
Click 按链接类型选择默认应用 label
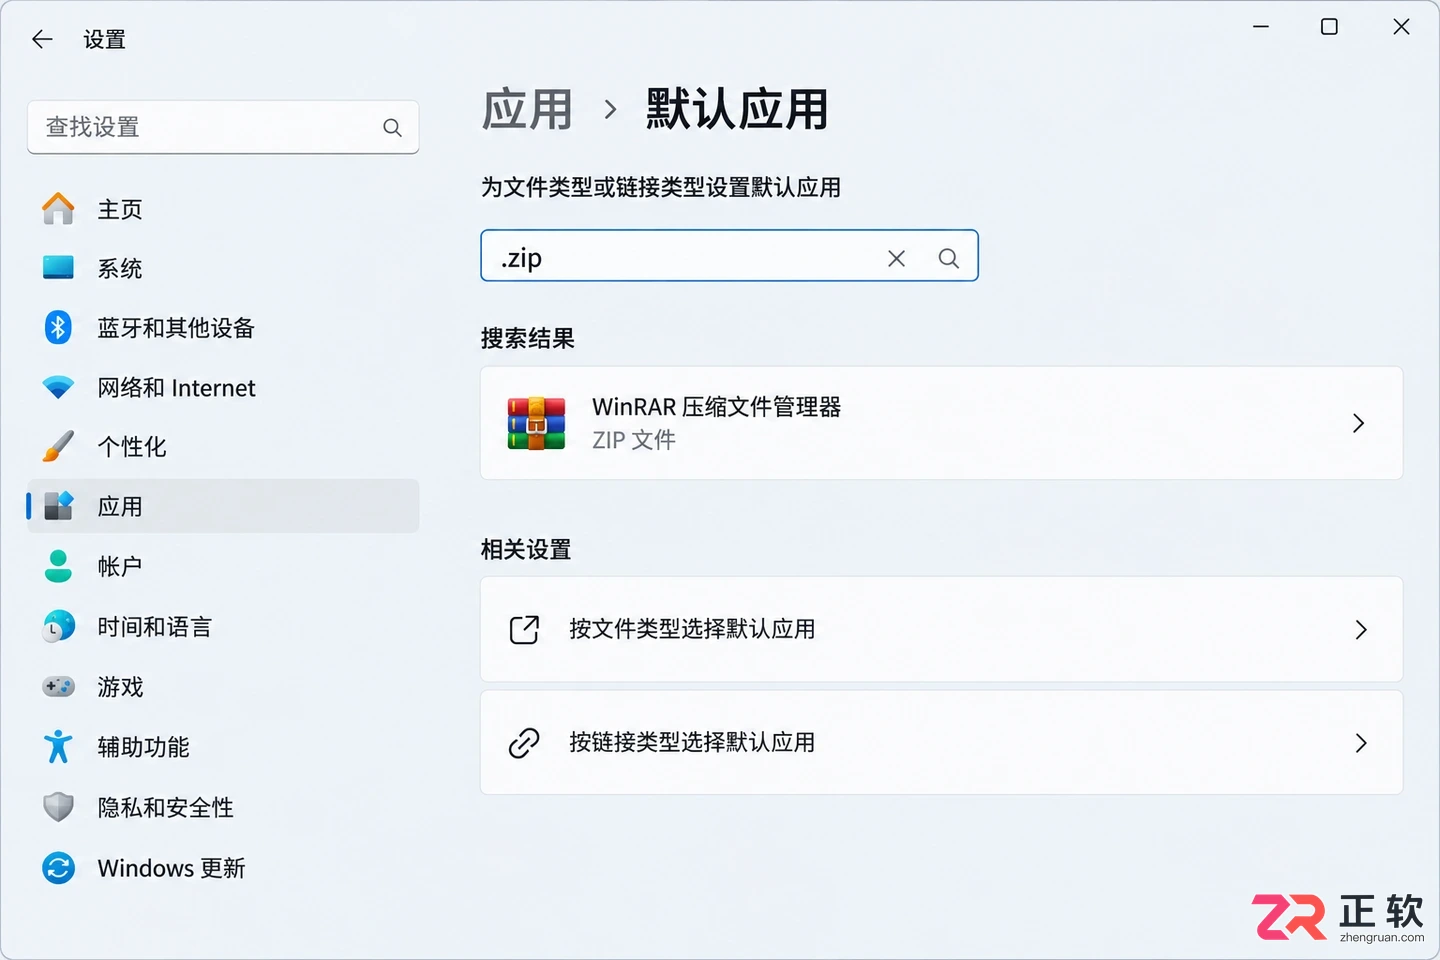tap(692, 742)
